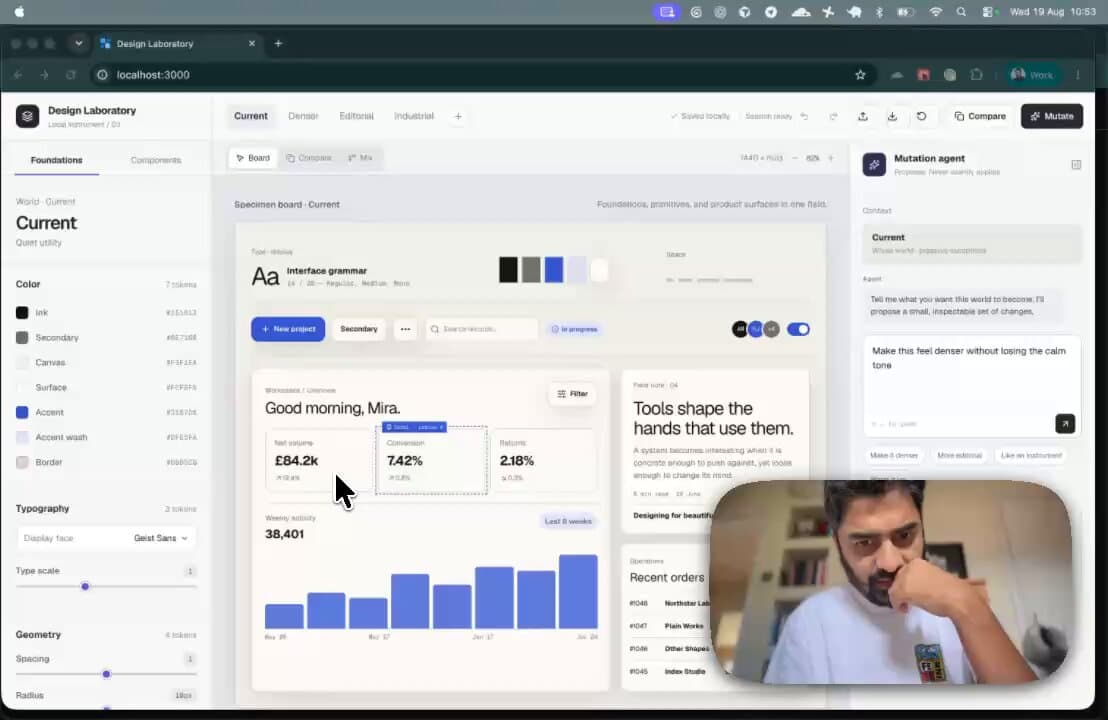Image resolution: width=1108 pixels, height=720 pixels.
Task: Click the Bluetooth menu bar icon
Action: click(x=879, y=12)
